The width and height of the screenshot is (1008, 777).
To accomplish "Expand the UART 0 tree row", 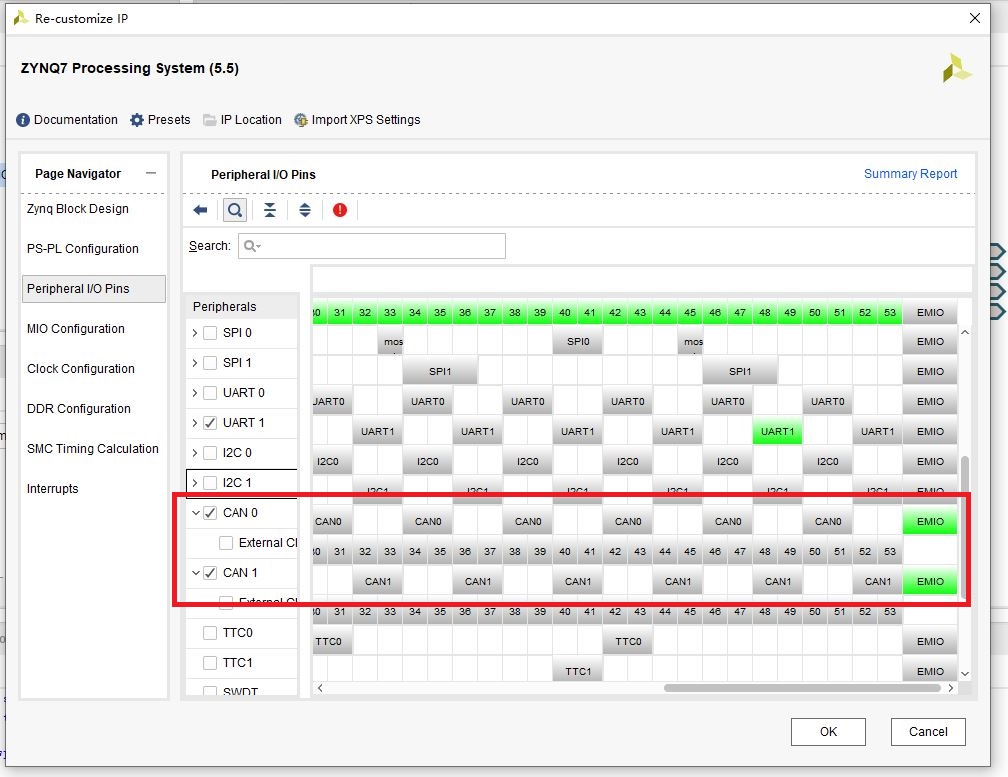I will (x=195, y=393).
